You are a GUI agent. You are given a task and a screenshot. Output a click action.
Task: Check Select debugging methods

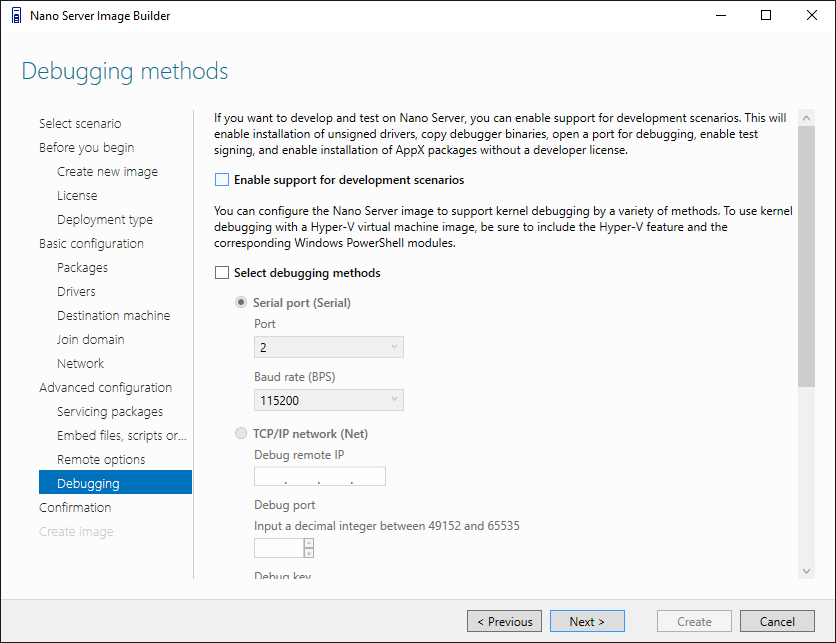[221, 273]
